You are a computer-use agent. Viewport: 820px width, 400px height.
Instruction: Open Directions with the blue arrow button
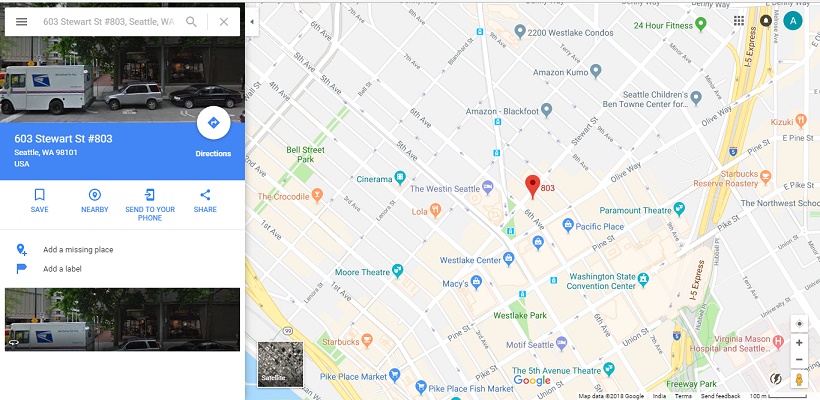pos(213,123)
